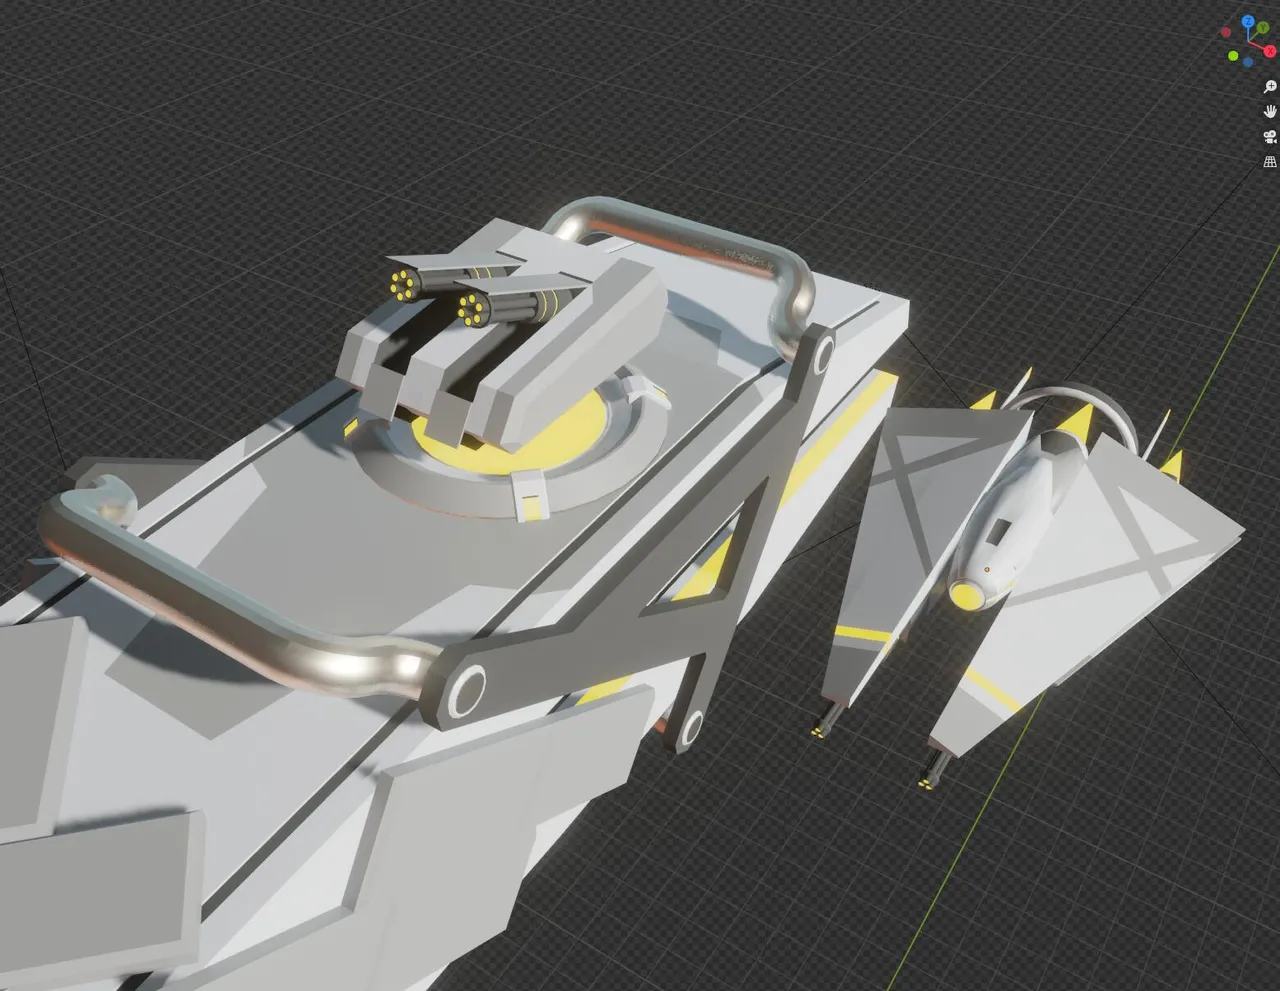Toggle the camera view icon

click(x=1270, y=136)
